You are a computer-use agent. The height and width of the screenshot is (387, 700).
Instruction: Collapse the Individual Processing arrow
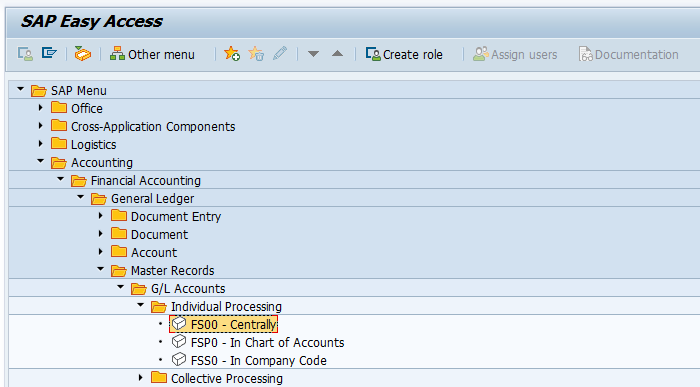coord(141,305)
